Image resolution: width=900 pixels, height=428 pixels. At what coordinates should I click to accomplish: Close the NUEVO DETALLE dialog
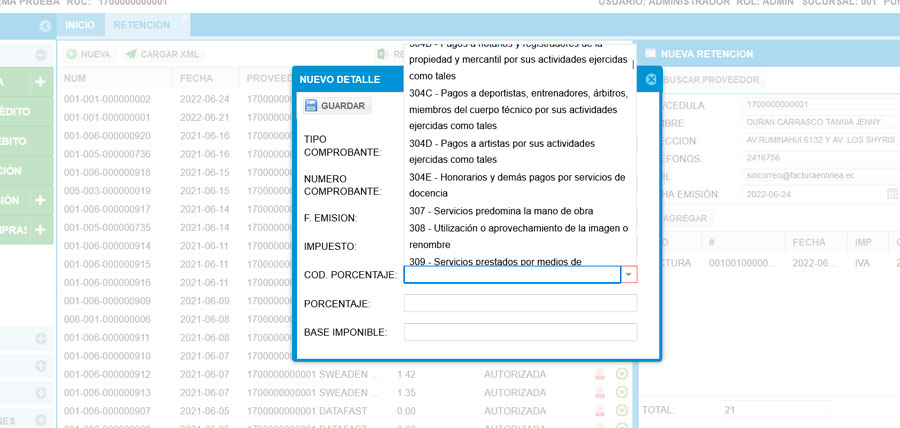[651, 80]
